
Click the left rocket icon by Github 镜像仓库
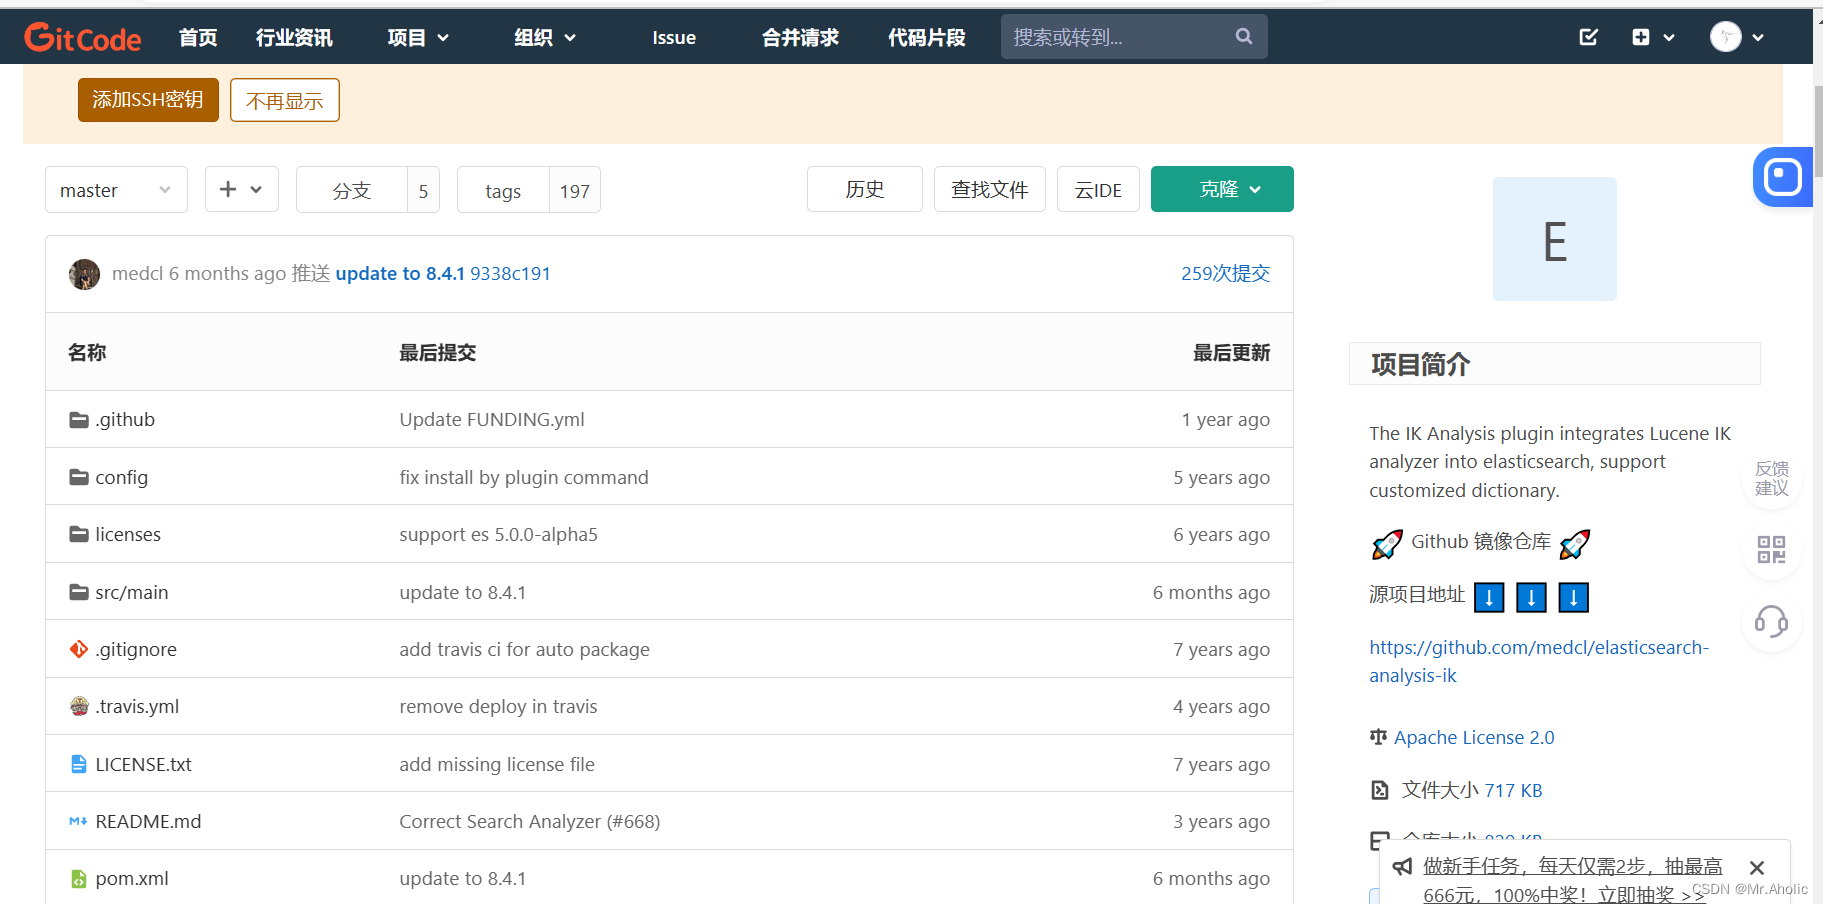point(1387,543)
